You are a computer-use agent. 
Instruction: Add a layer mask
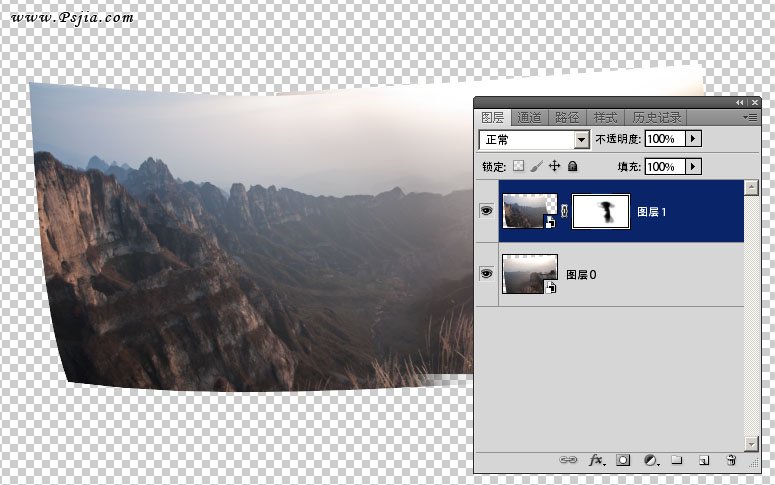623,460
